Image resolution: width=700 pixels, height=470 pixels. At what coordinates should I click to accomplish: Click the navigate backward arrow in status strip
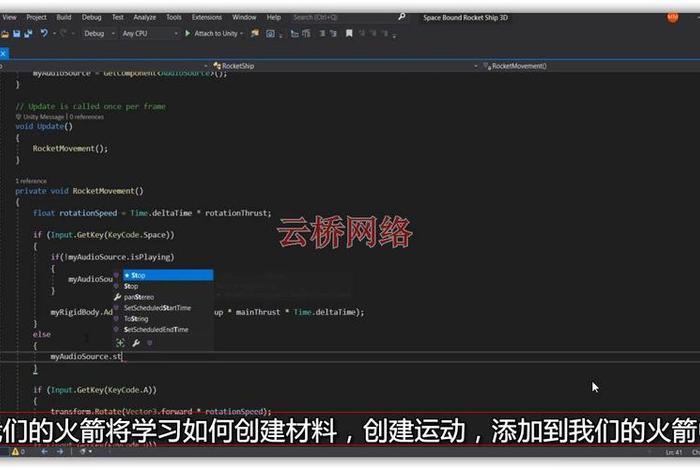click(44, 452)
